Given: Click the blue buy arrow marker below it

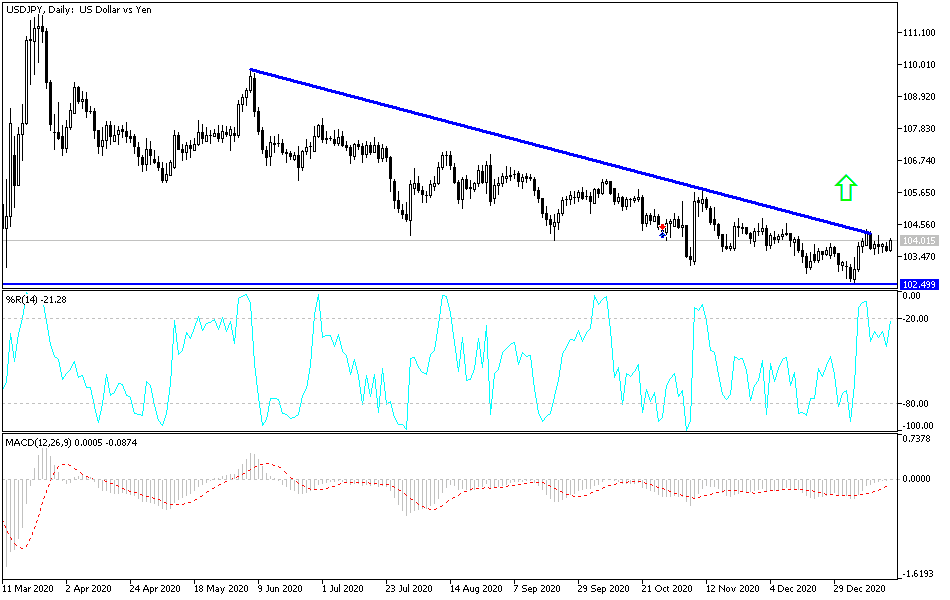Looking at the screenshot, I should coord(662,234).
